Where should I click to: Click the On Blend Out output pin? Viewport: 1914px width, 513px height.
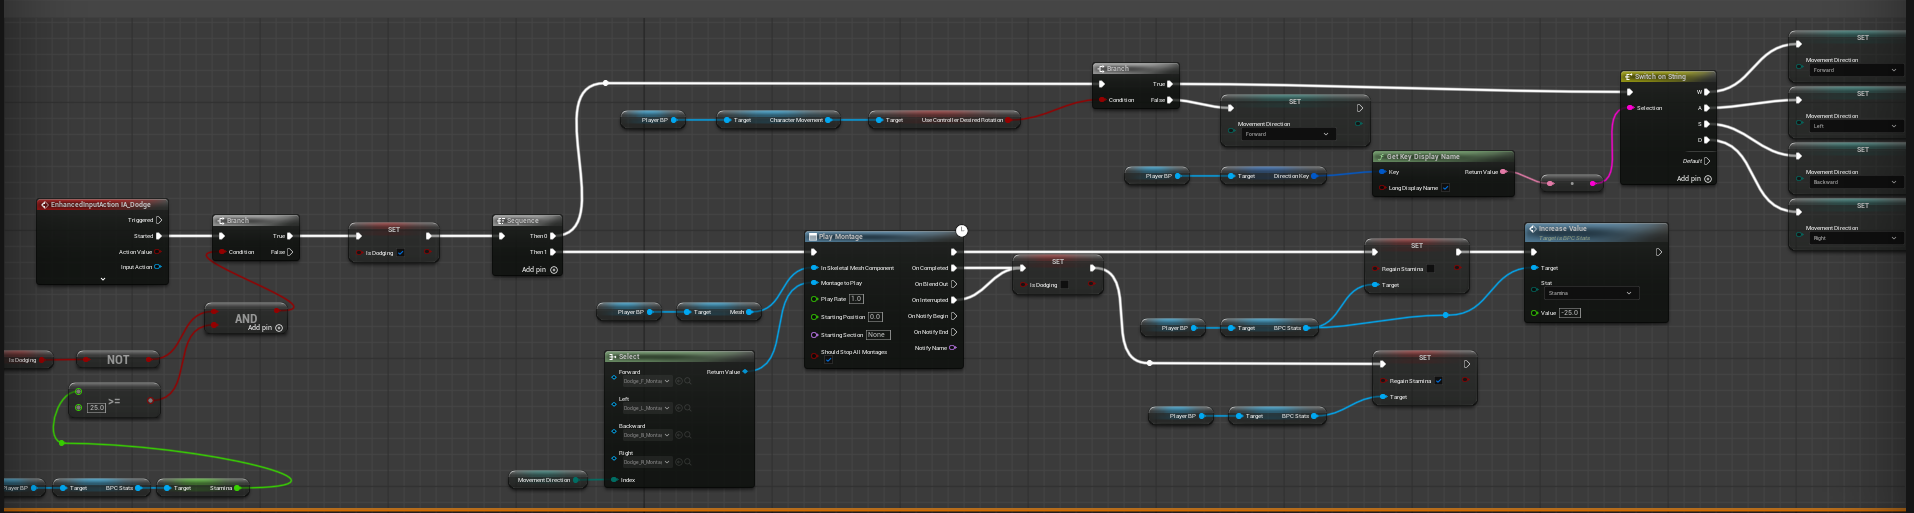point(954,284)
